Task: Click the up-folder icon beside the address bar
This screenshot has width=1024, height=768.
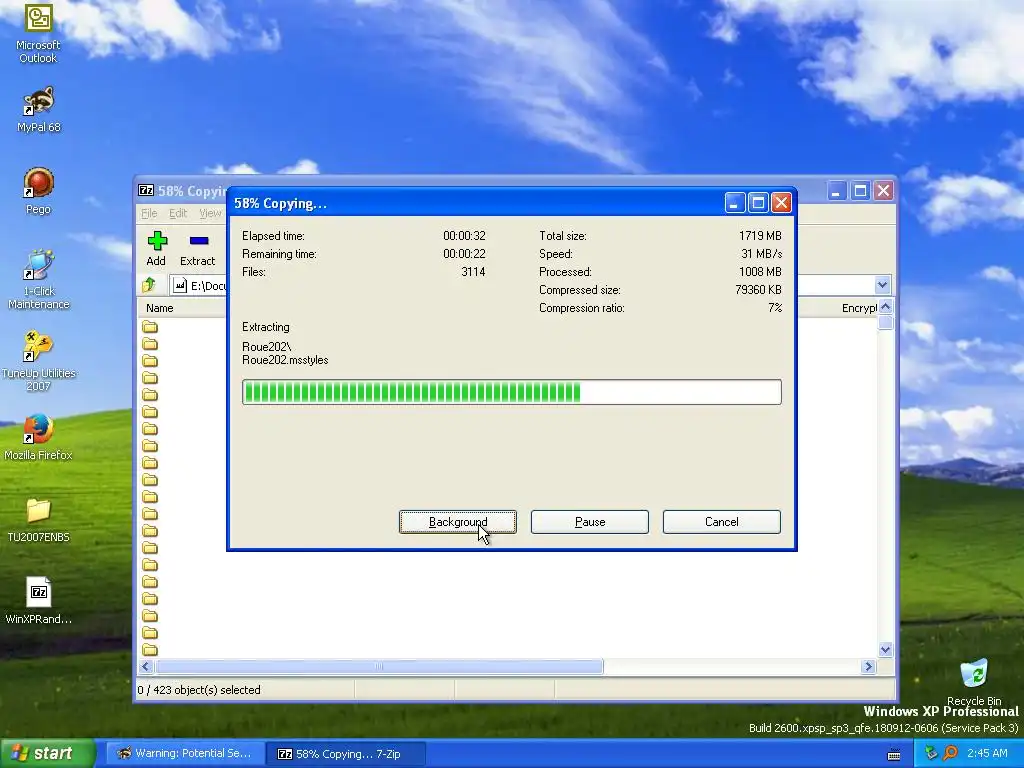Action: click(150, 285)
